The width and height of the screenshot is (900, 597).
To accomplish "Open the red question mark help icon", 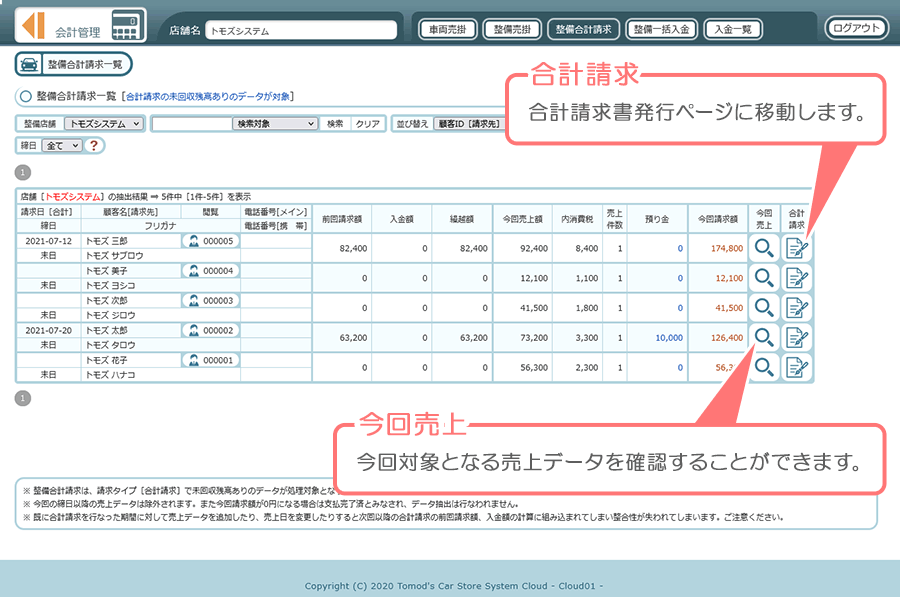I will (x=94, y=145).
